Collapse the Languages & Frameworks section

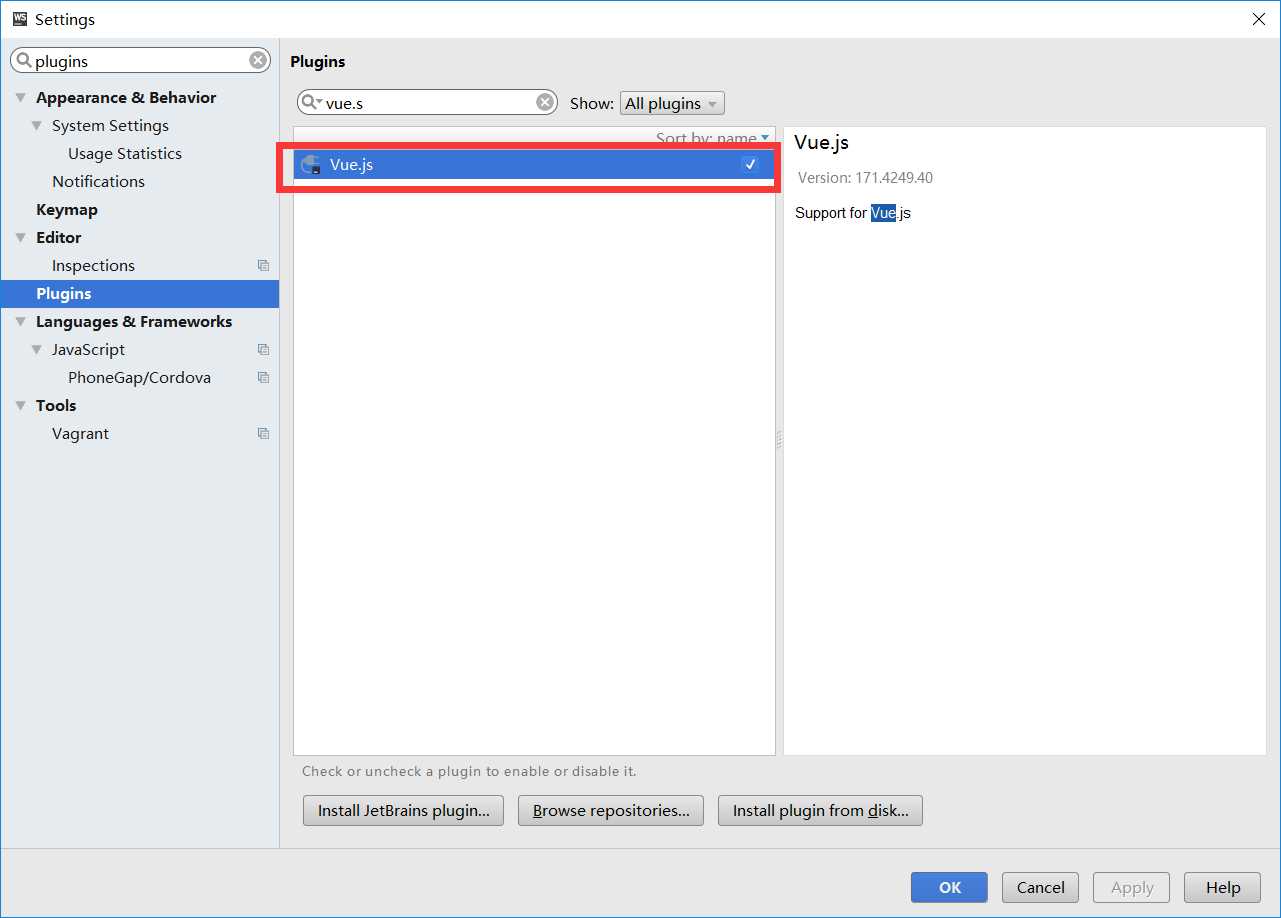pyautogui.click(x=21, y=322)
